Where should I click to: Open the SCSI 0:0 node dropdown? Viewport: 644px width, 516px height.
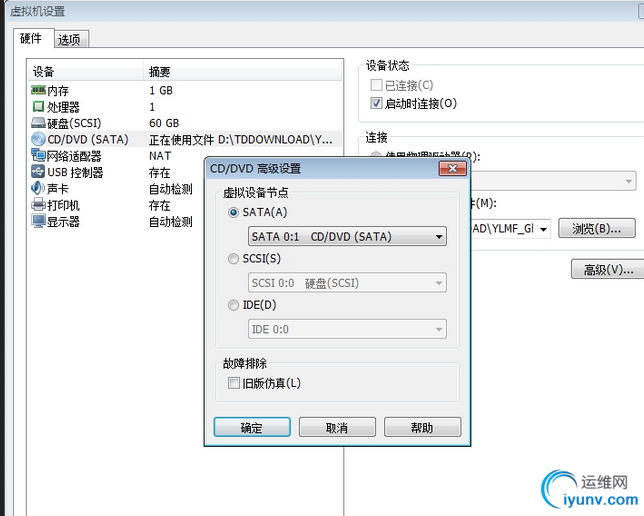click(x=347, y=283)
